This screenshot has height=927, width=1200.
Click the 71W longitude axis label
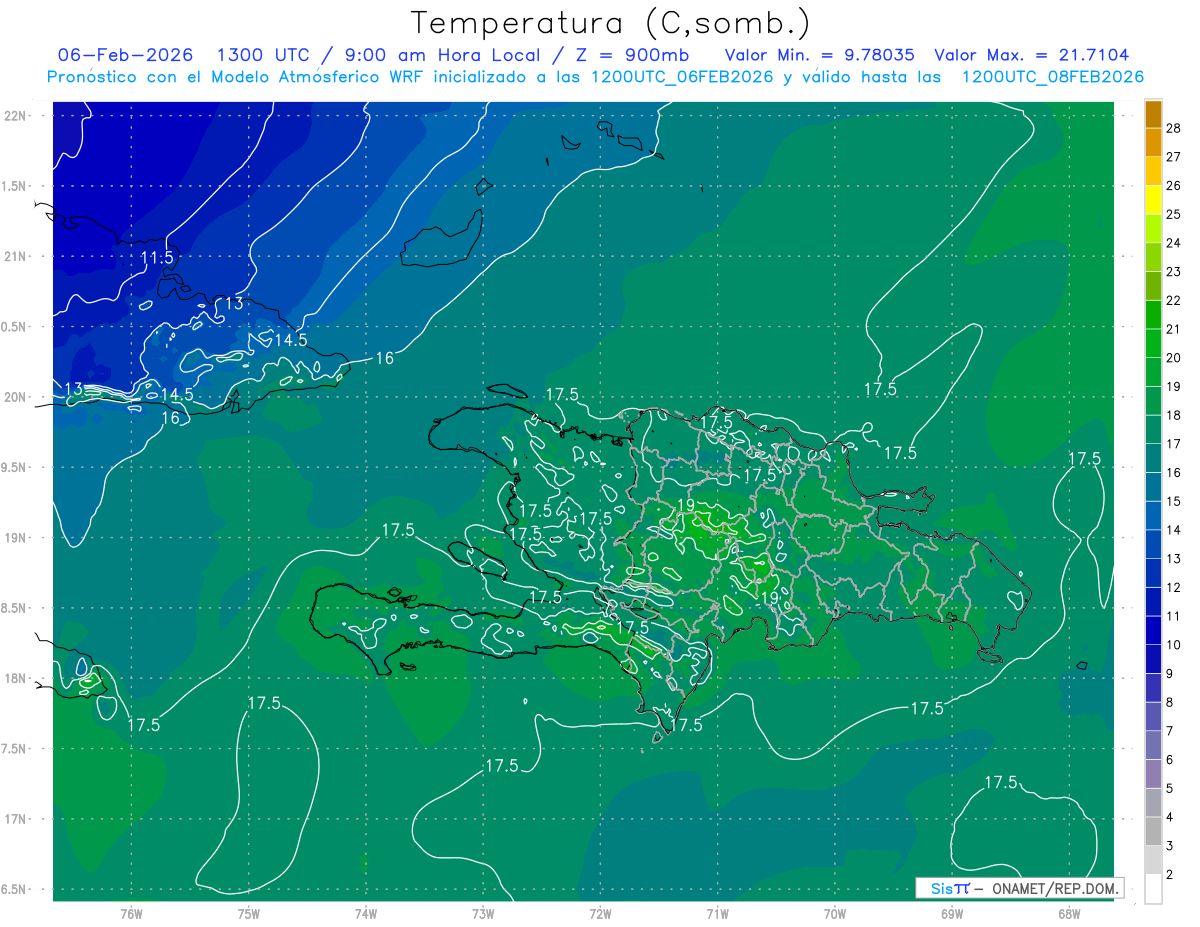(717, 914)
